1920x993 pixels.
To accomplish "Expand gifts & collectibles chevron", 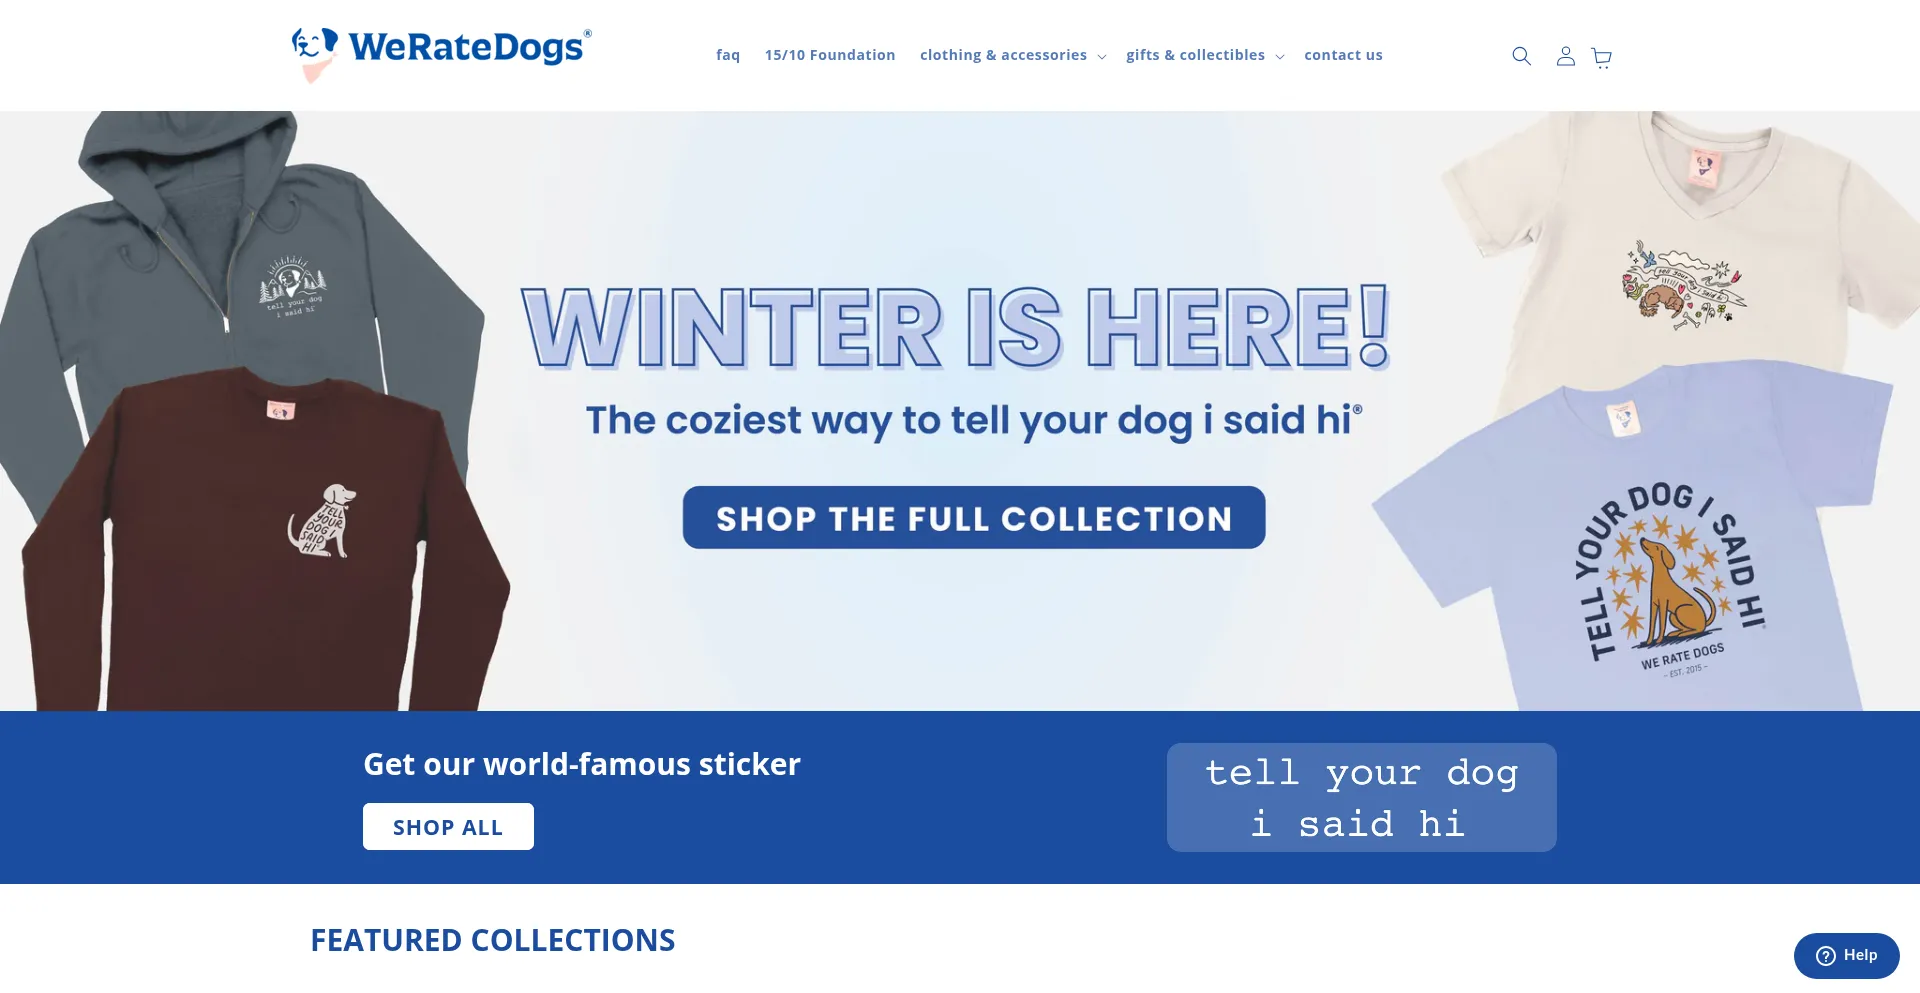I will [x=1279, y=57].
